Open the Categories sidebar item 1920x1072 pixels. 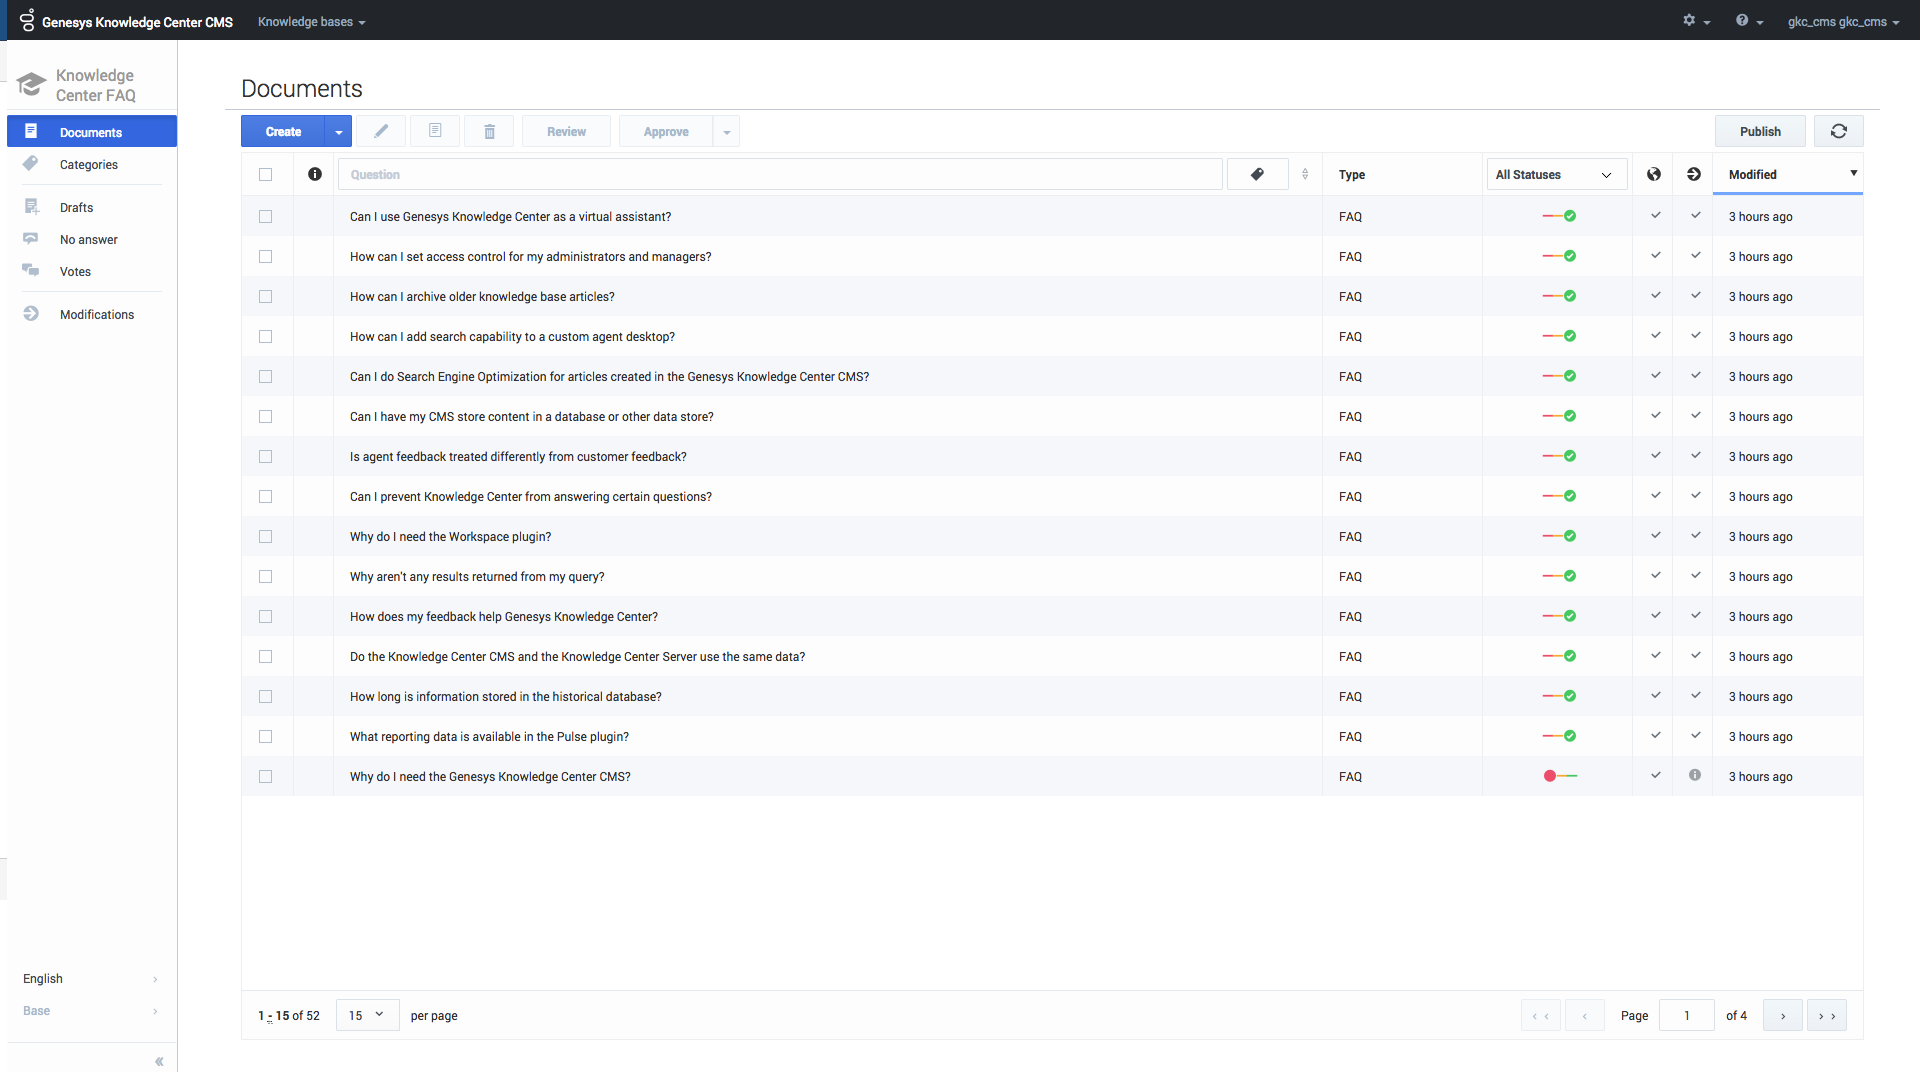89,165
